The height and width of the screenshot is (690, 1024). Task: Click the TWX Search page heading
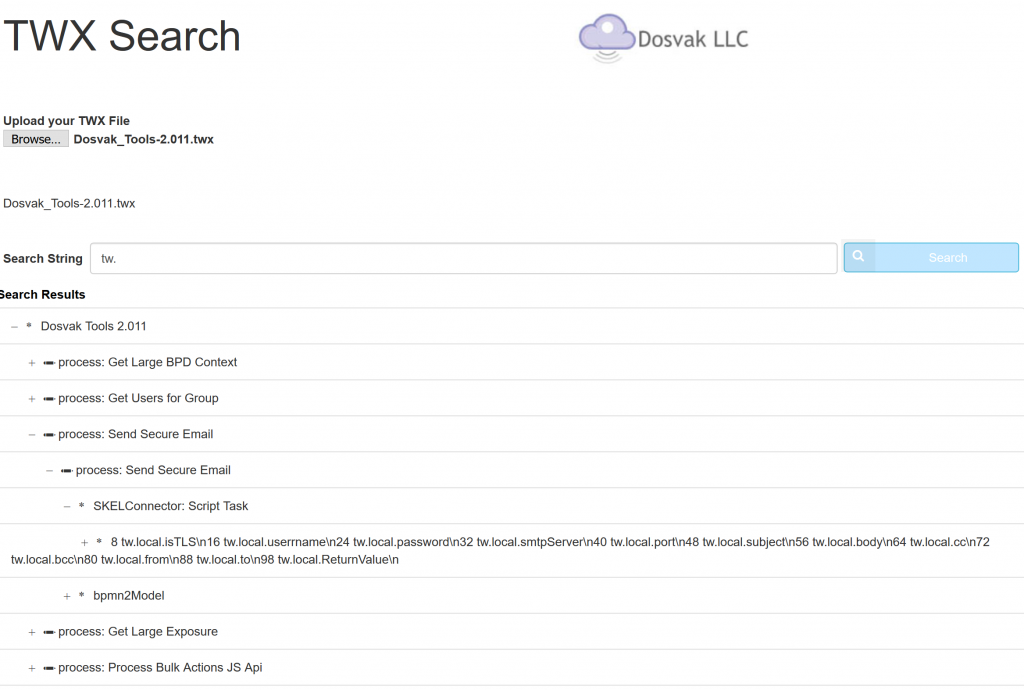pos(122,35)
